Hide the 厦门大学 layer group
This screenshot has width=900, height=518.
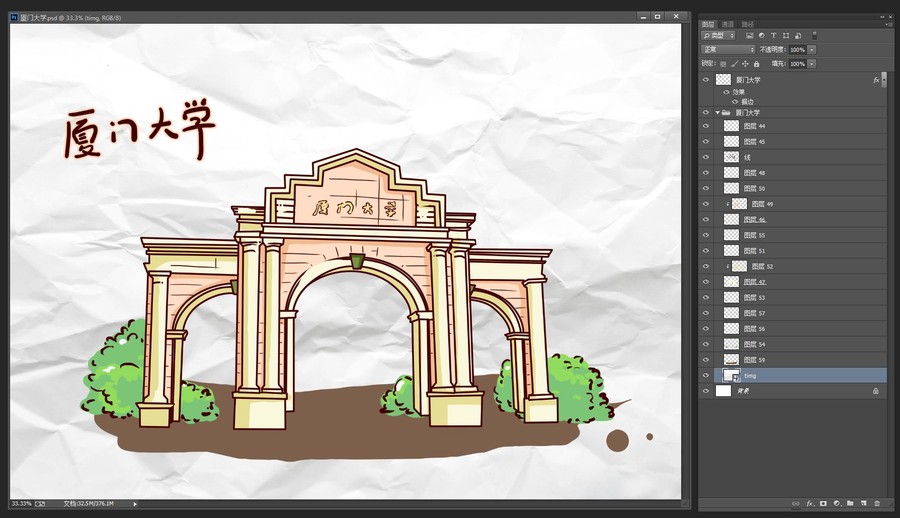click(706, 113)
